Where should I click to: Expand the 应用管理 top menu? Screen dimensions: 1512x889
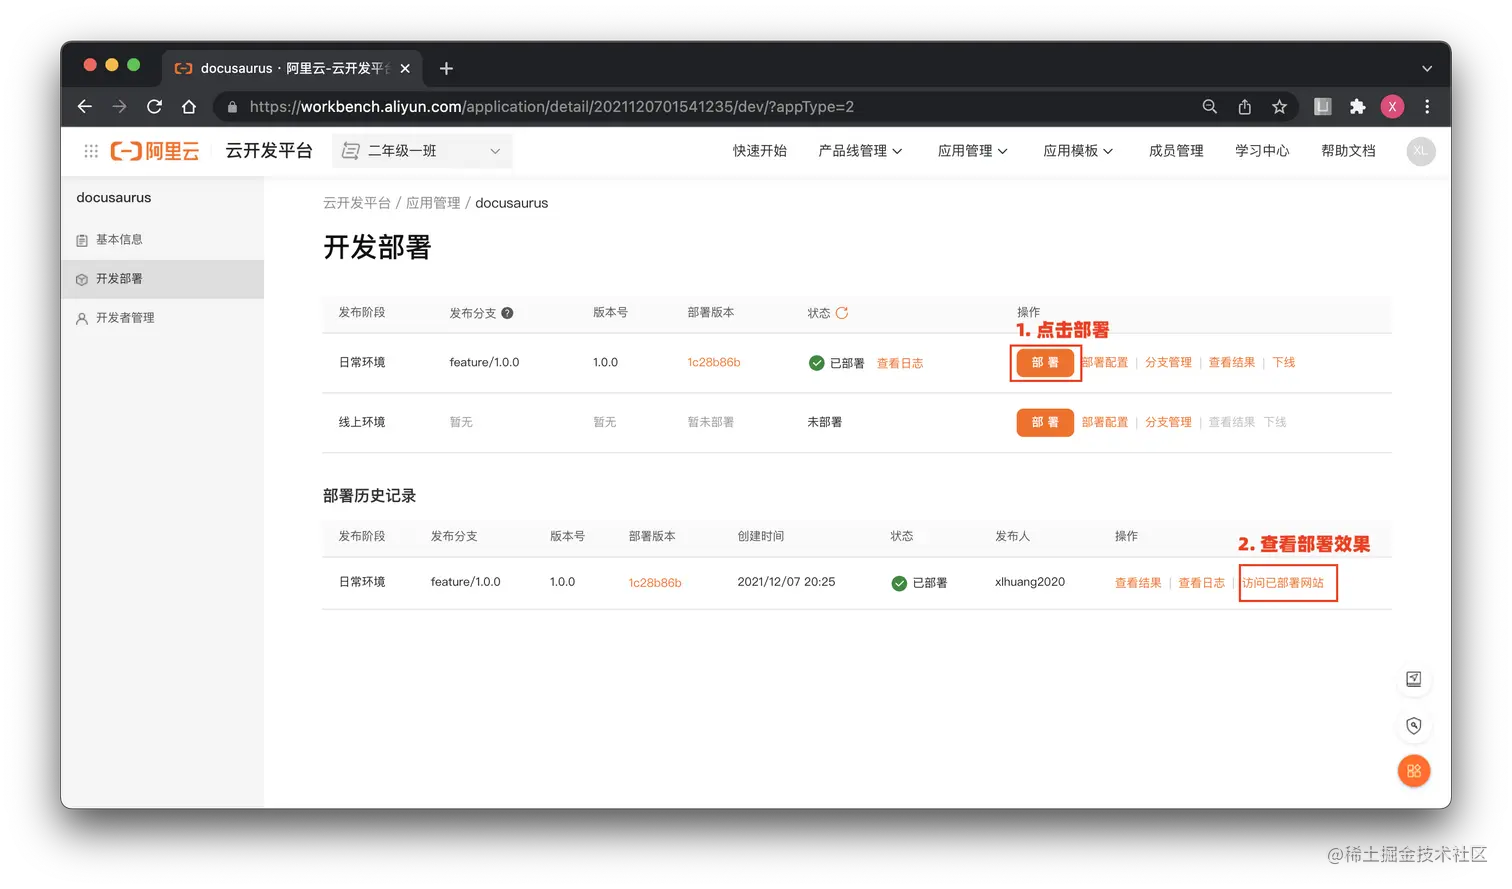pyautogui.click(x=972, y=151)
